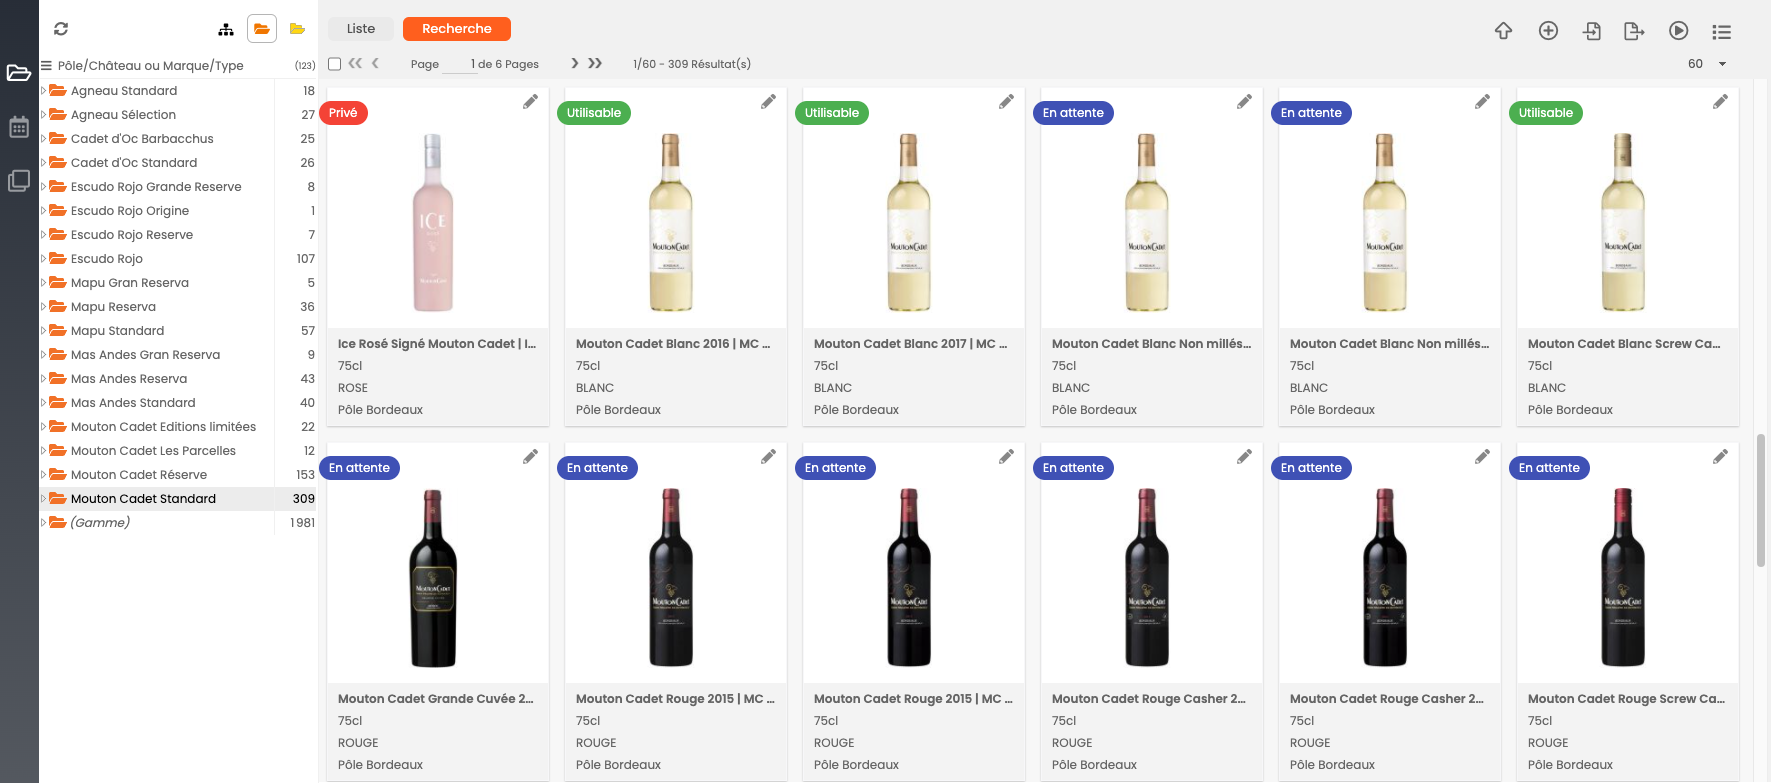Click the Pôle/Château ou Marque/Type header
The width and height of the screenshot is (1771, 783).
pos(150,66)
